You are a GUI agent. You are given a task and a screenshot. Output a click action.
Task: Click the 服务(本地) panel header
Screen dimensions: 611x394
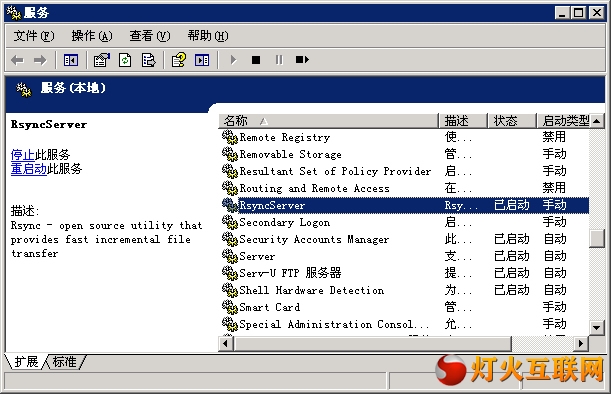72,88
